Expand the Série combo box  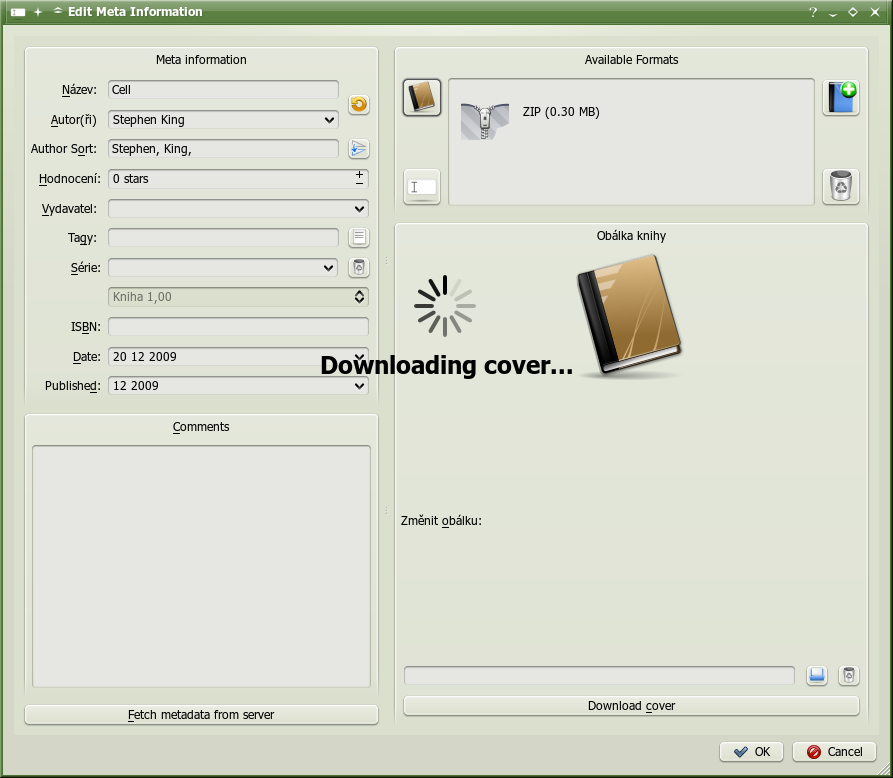pos(330,268)
